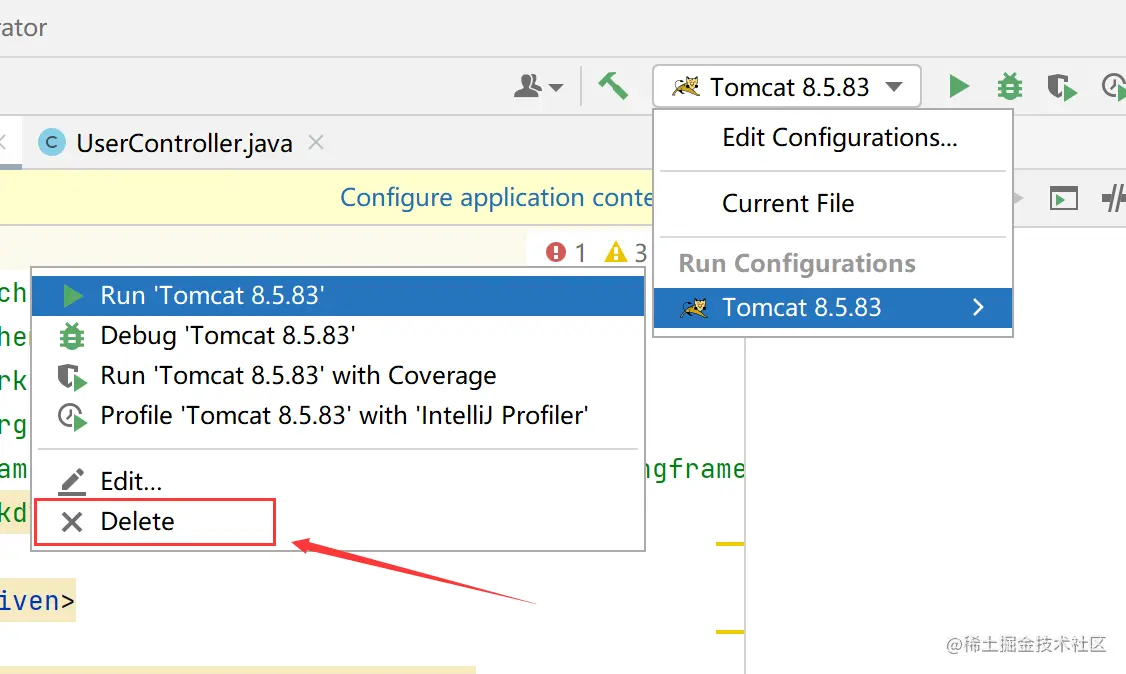This screenshot has height=674, width=1126.
Task: Click the Run with Coverage toolbar icon
Action: tap(1061, 87)
